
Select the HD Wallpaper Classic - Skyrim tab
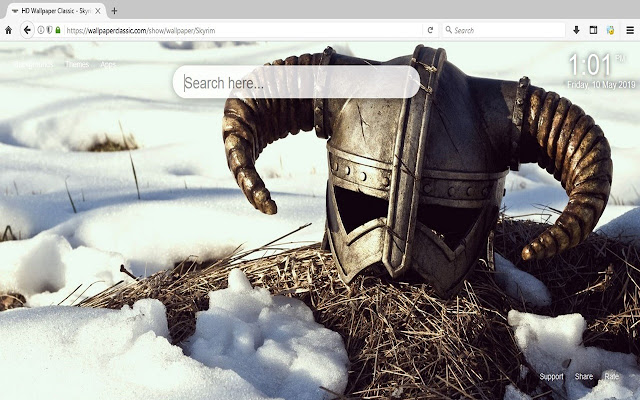tap(55, 11)
